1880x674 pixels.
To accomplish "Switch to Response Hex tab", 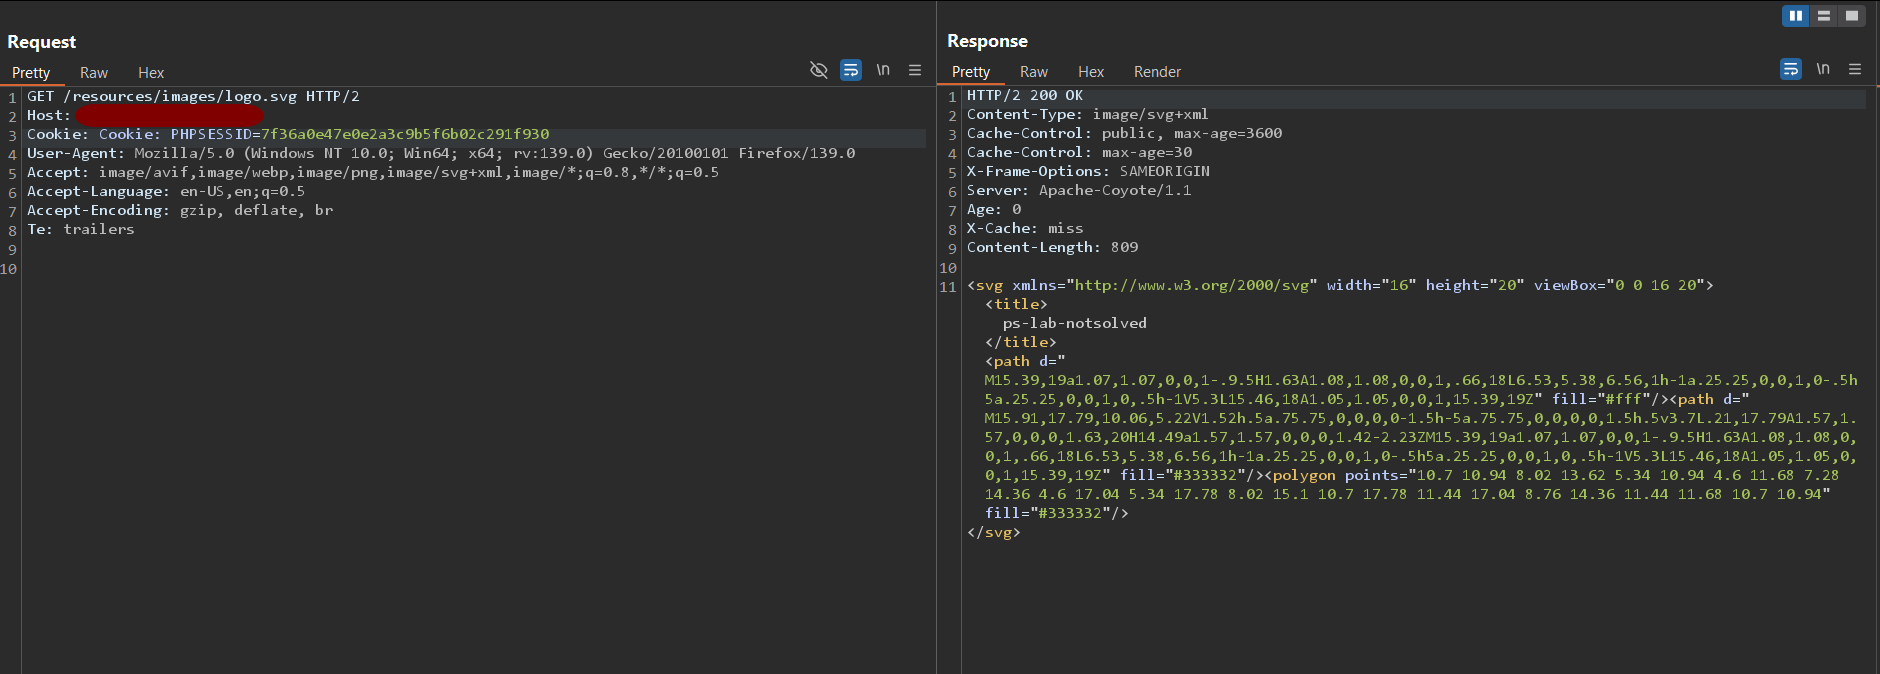I will tap(1091, 72).
